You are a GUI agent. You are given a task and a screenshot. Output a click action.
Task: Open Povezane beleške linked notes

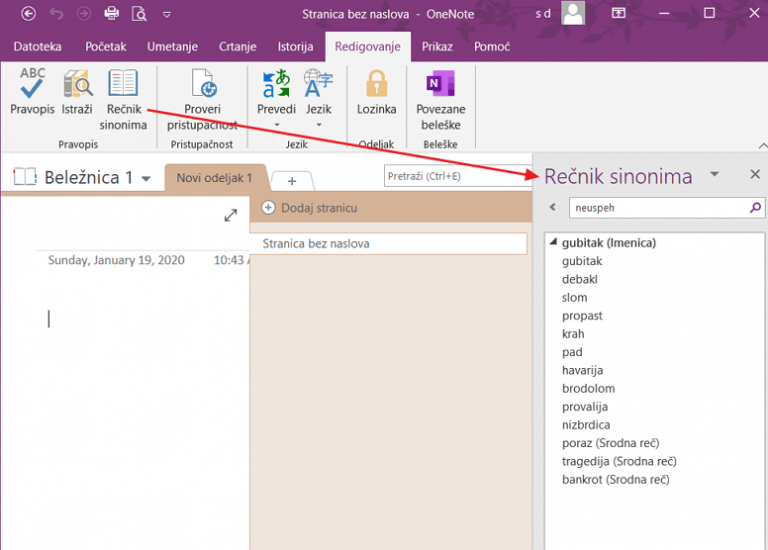tap(441, 99)
